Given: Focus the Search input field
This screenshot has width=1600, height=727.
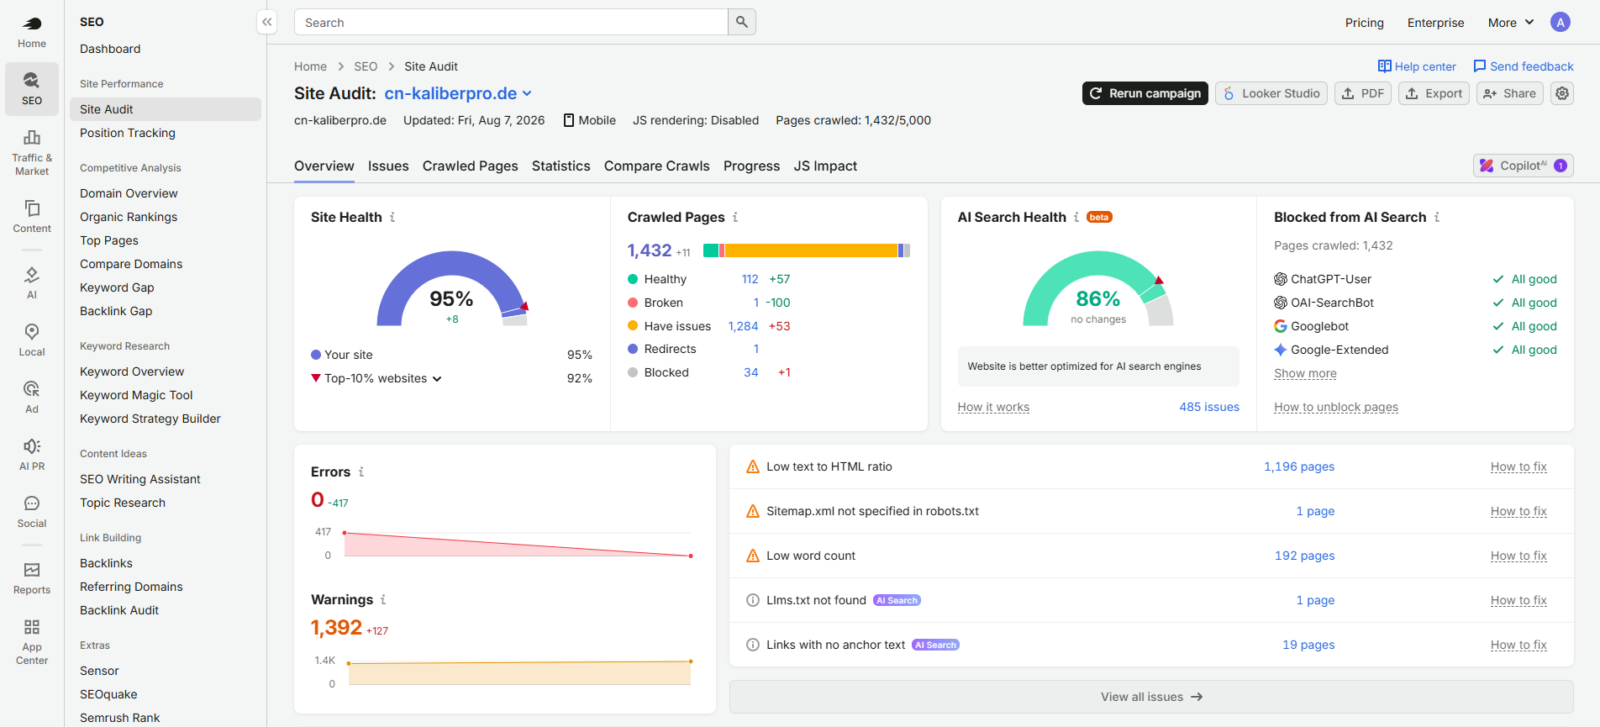Looking at the screenshot, I should [511, 22].
